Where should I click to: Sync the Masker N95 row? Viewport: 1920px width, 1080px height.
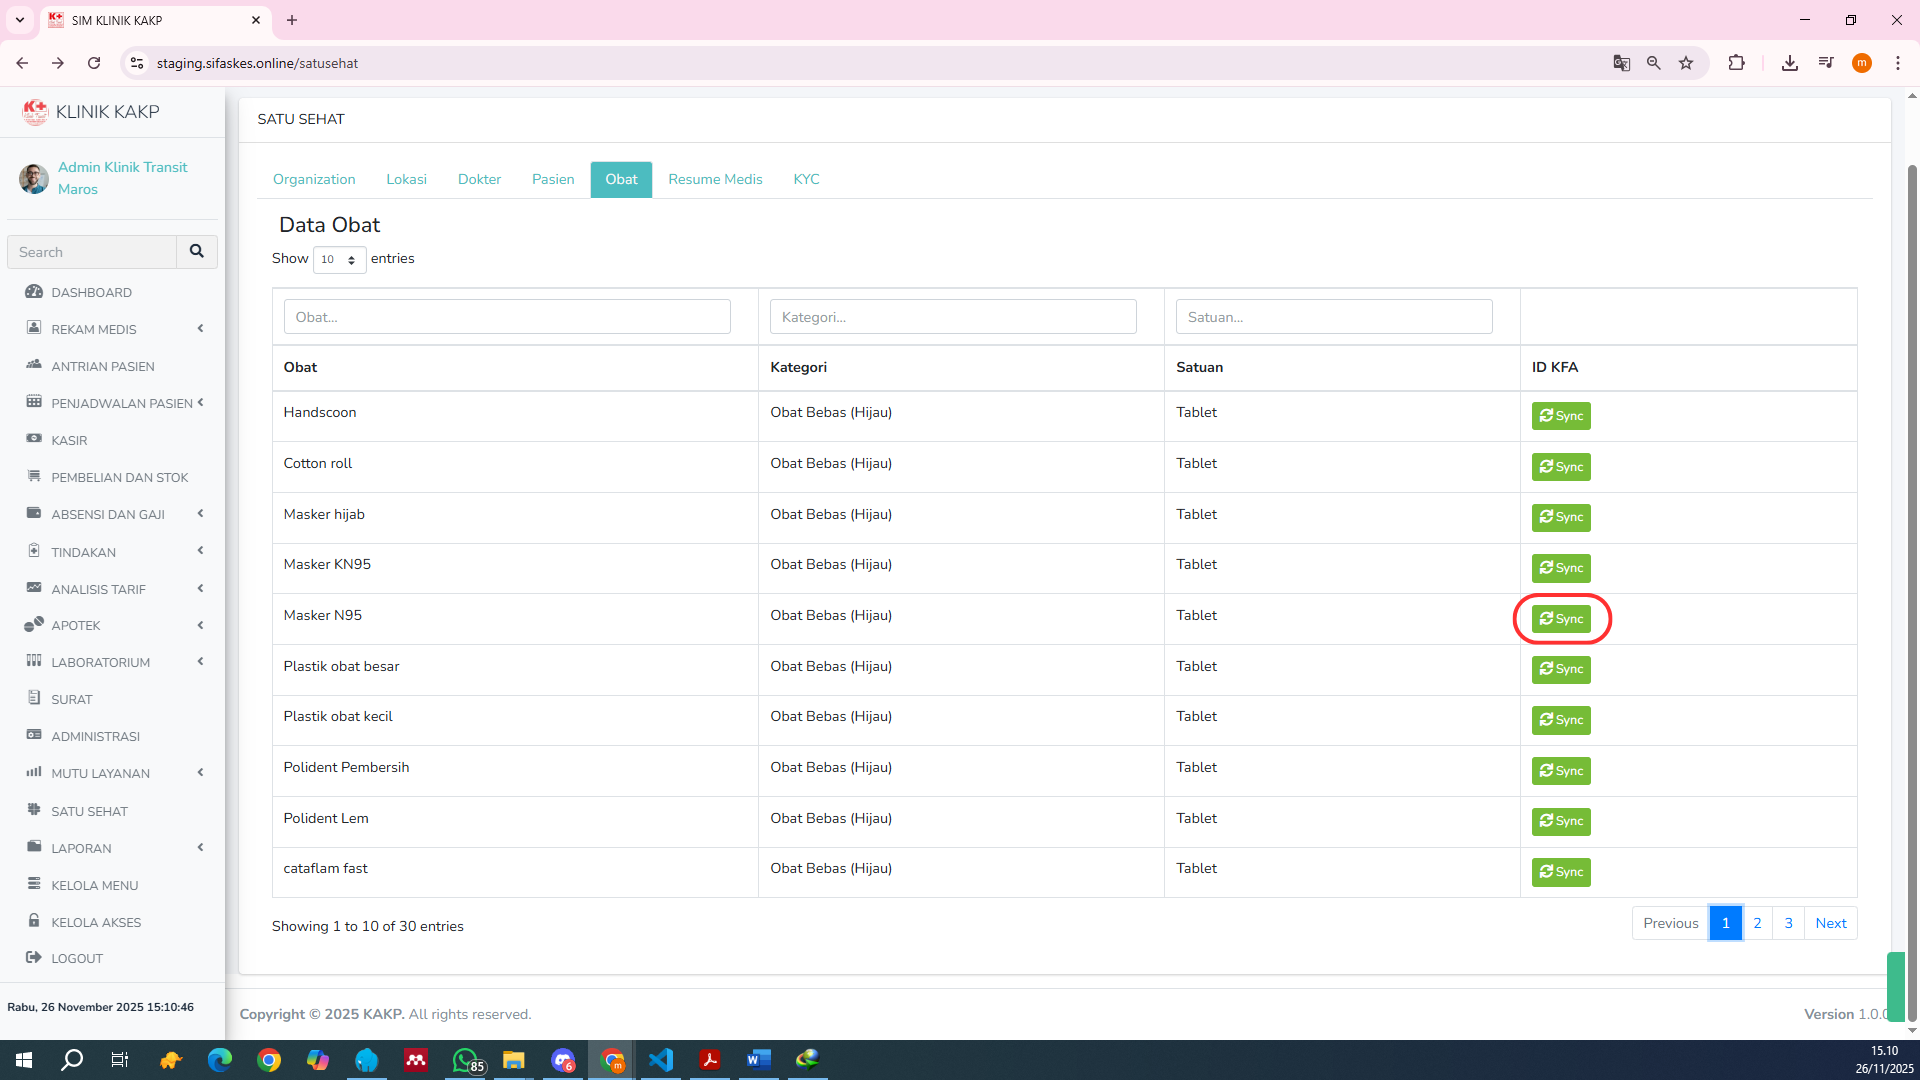click(x=1561, y=619)
